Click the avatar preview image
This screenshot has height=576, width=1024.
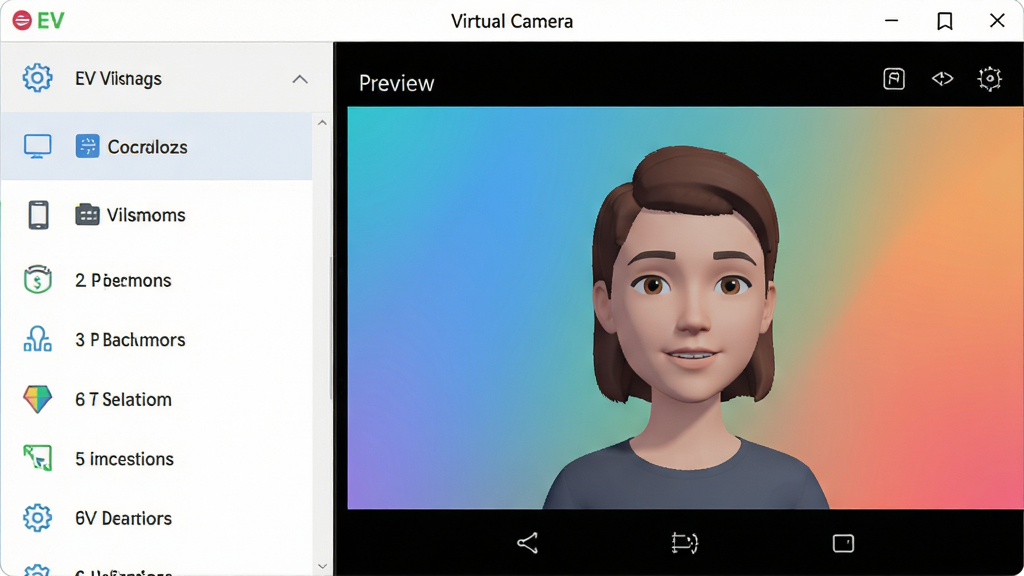[685, 308]
